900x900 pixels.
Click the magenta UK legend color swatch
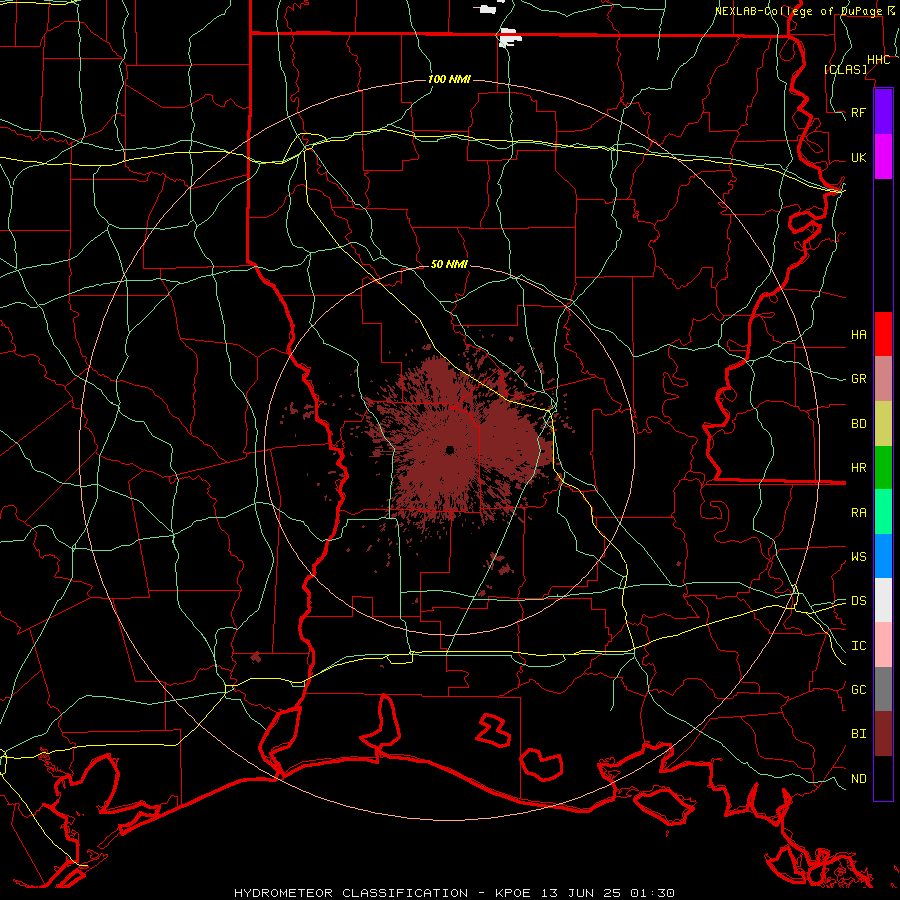click(883, 157)
